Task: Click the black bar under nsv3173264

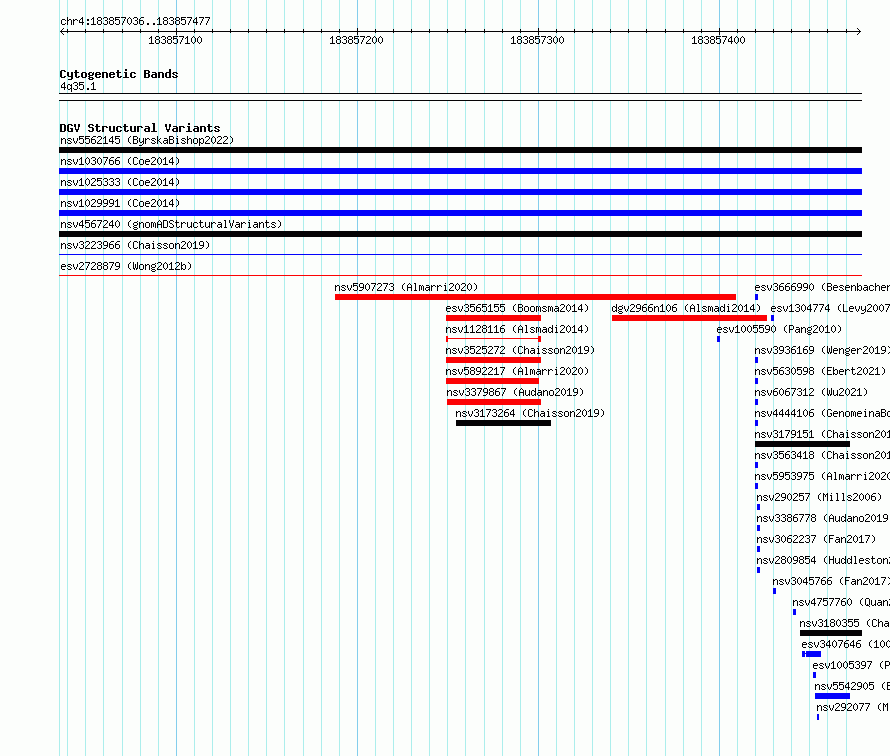Action: click(x=503, y=423)
